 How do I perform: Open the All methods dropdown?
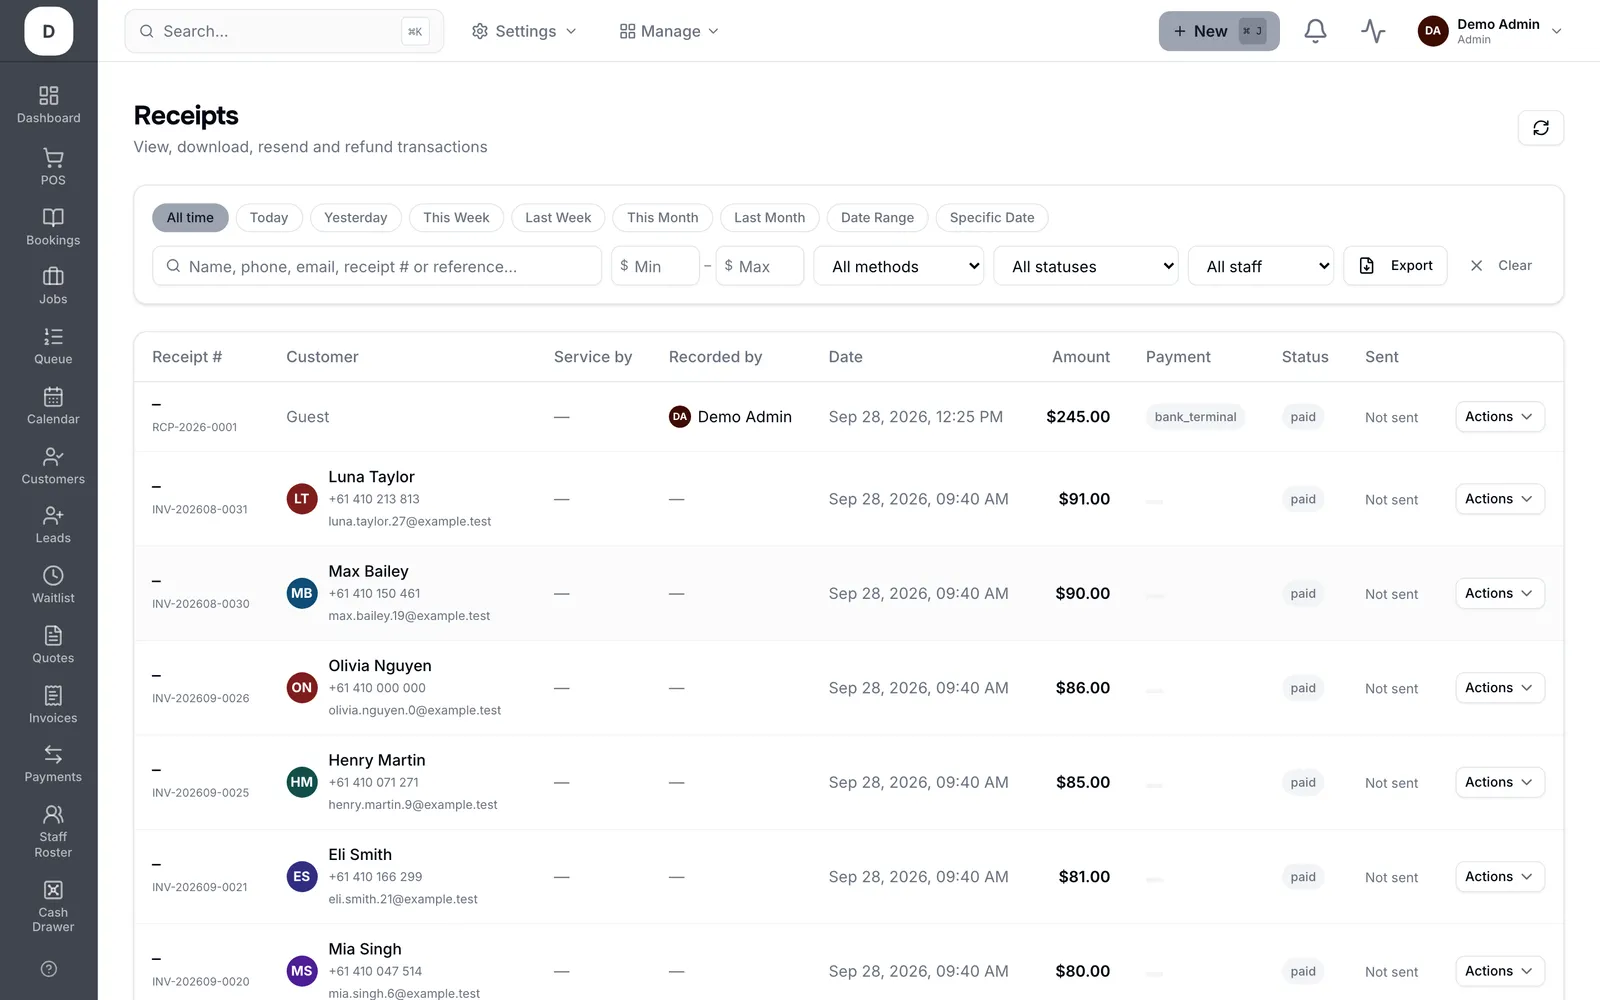pyautogui.click(x=899, y=266)
